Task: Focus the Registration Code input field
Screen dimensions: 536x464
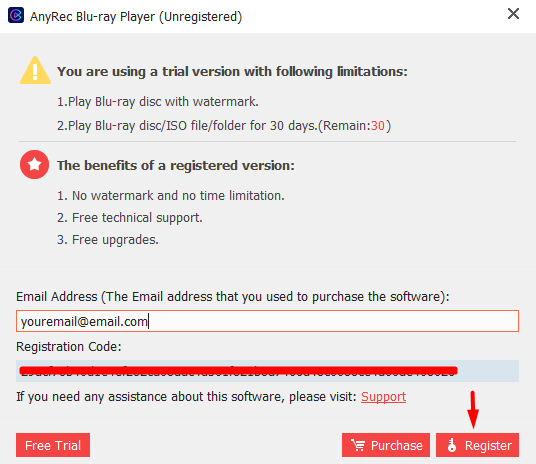Action: 267,371
